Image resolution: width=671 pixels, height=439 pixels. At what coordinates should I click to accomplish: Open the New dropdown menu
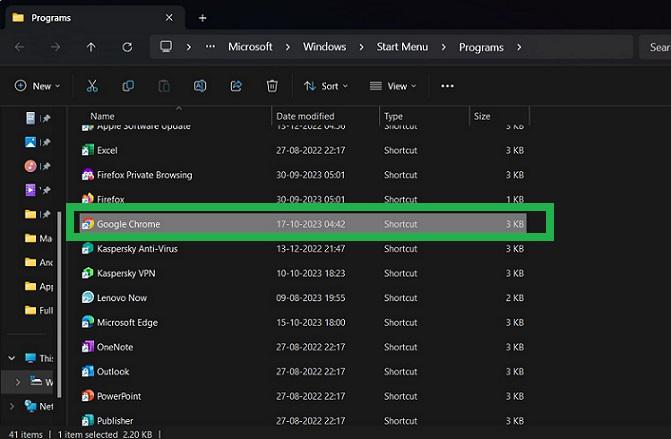click(37, 86)
